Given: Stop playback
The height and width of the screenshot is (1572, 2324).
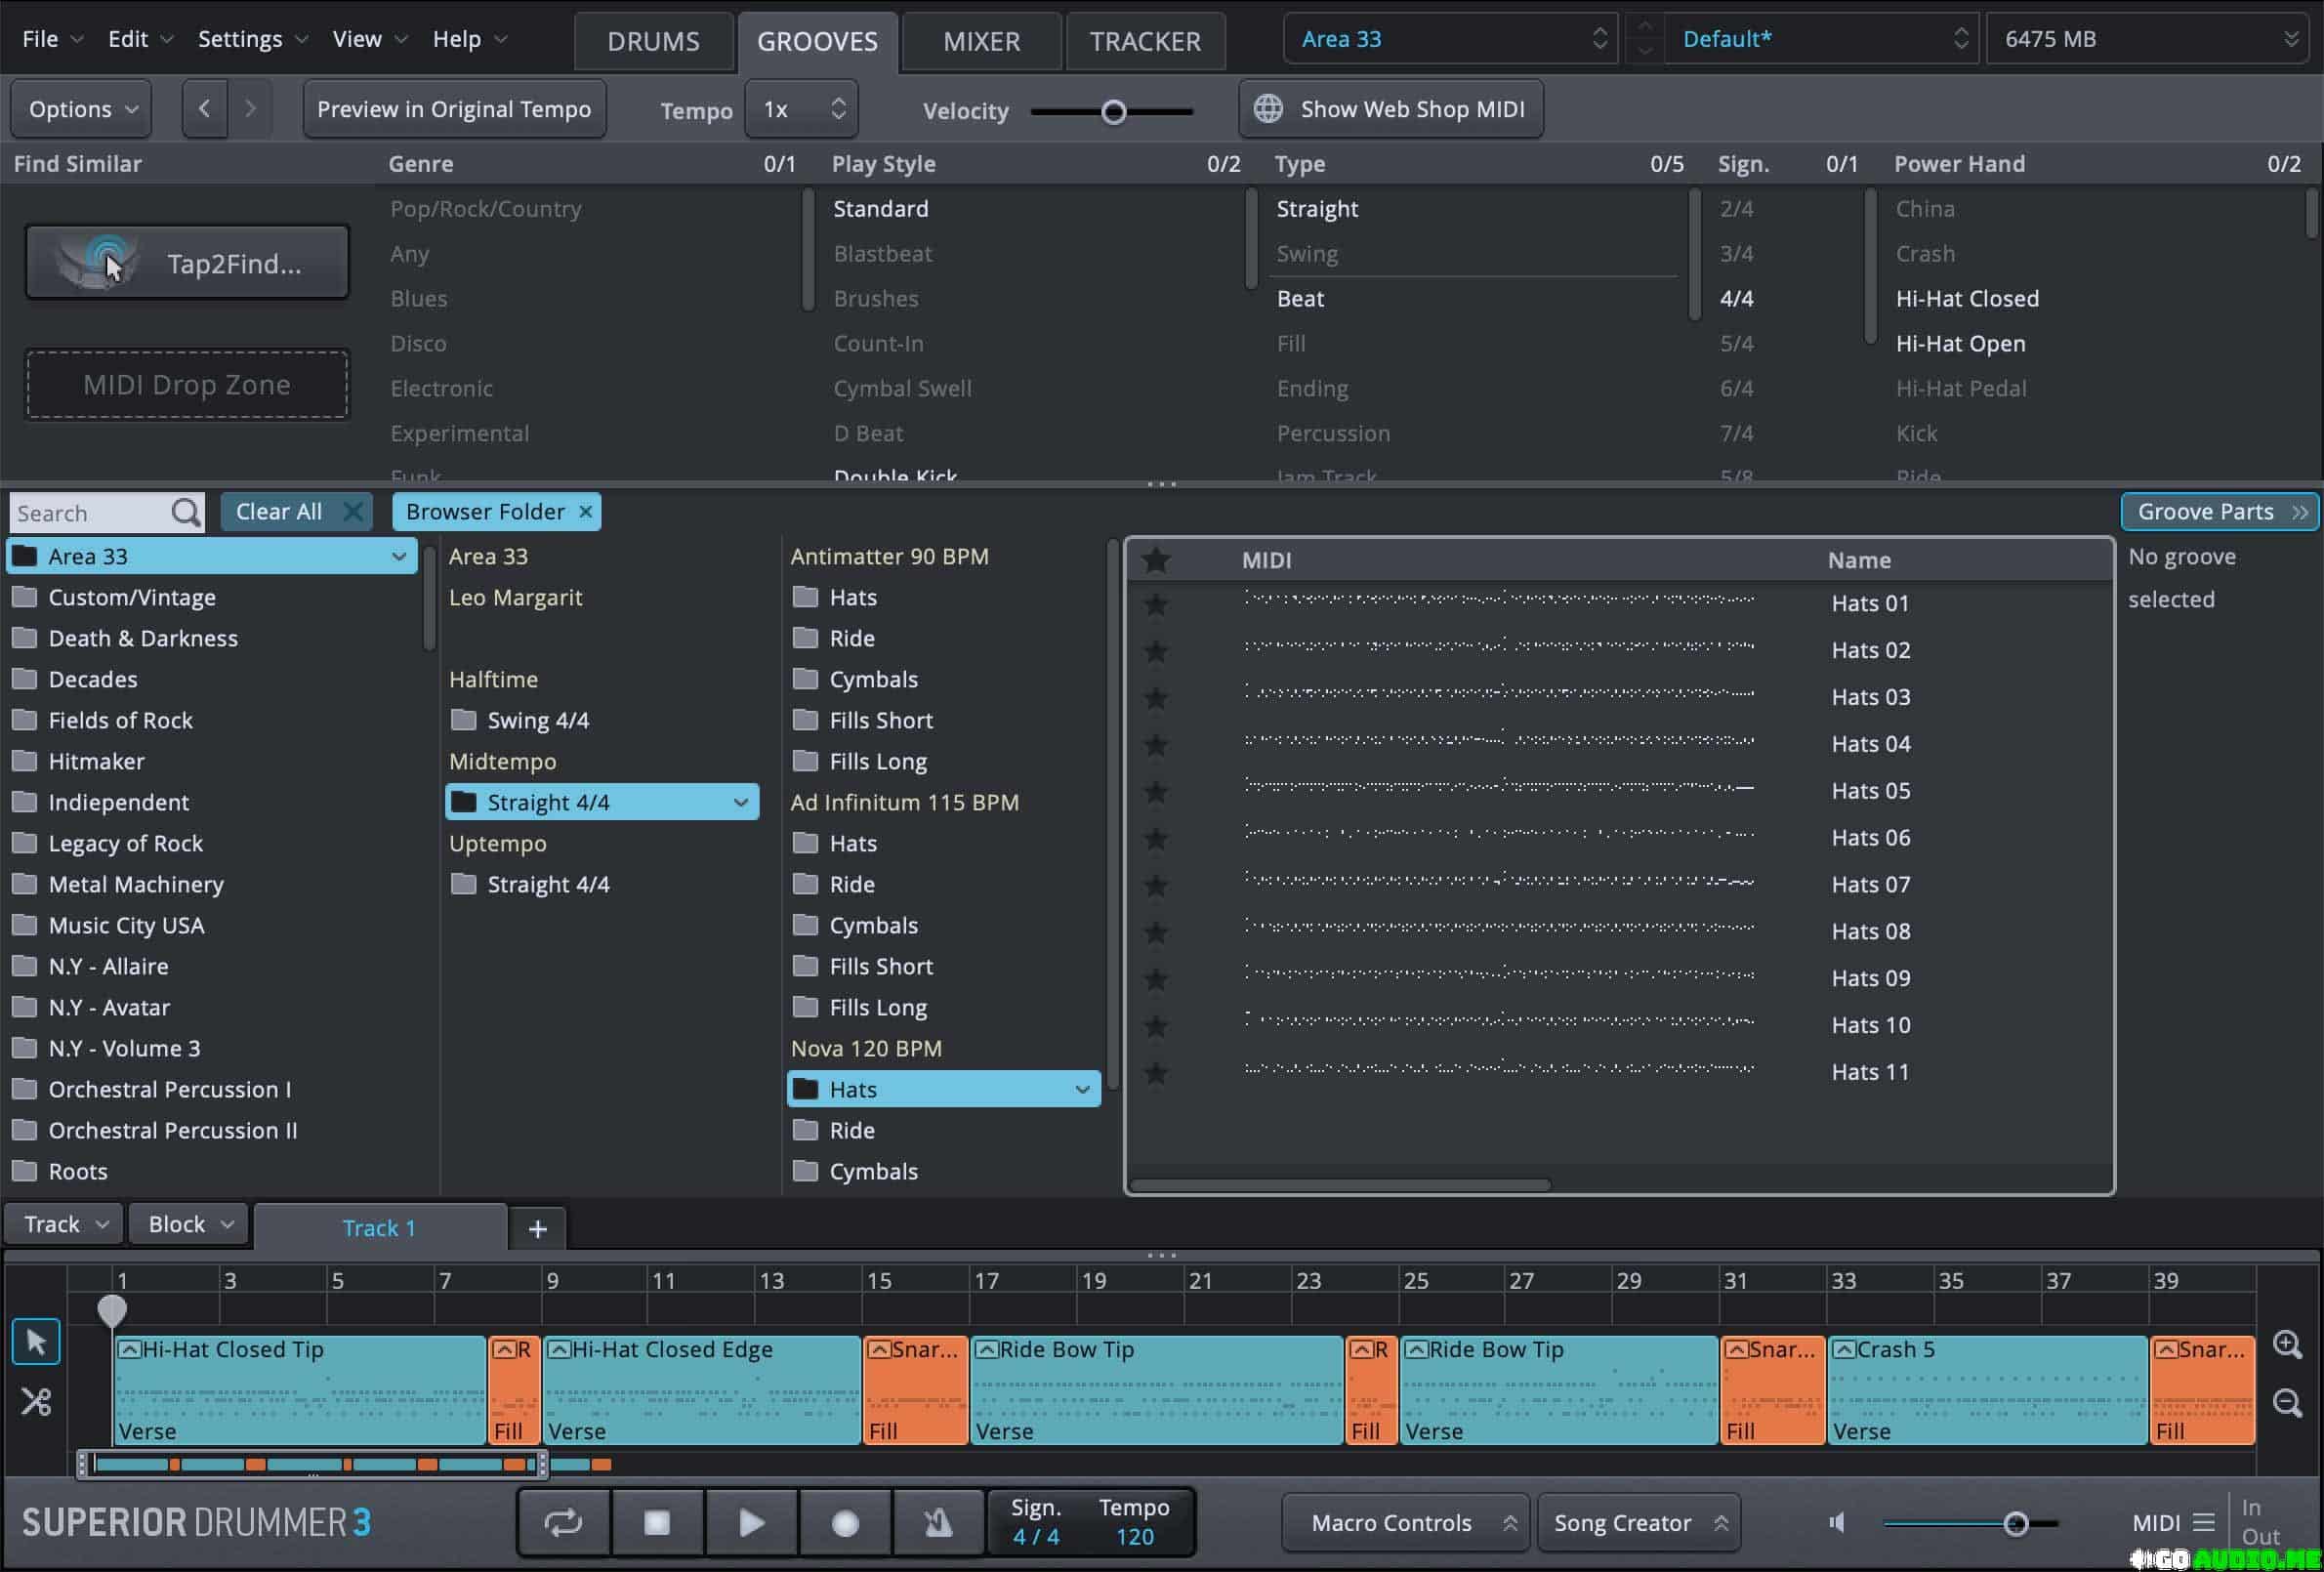Looking at the screenshot, I should 657,1522.
